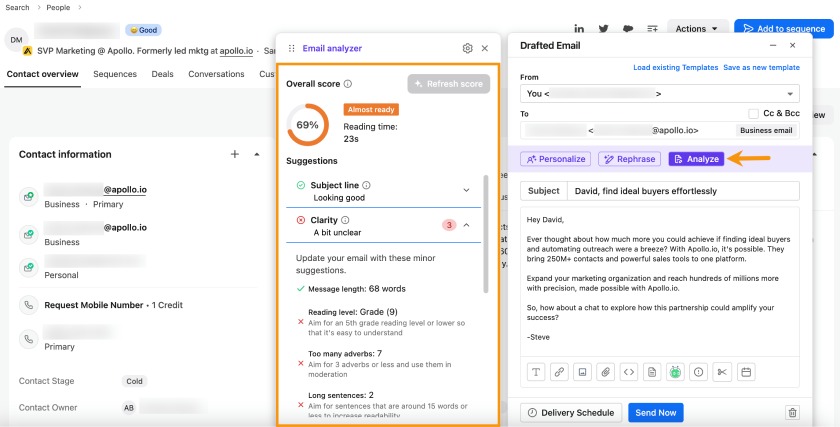
Task: Delete the draft with trash icon
Action: click(793, 413)
